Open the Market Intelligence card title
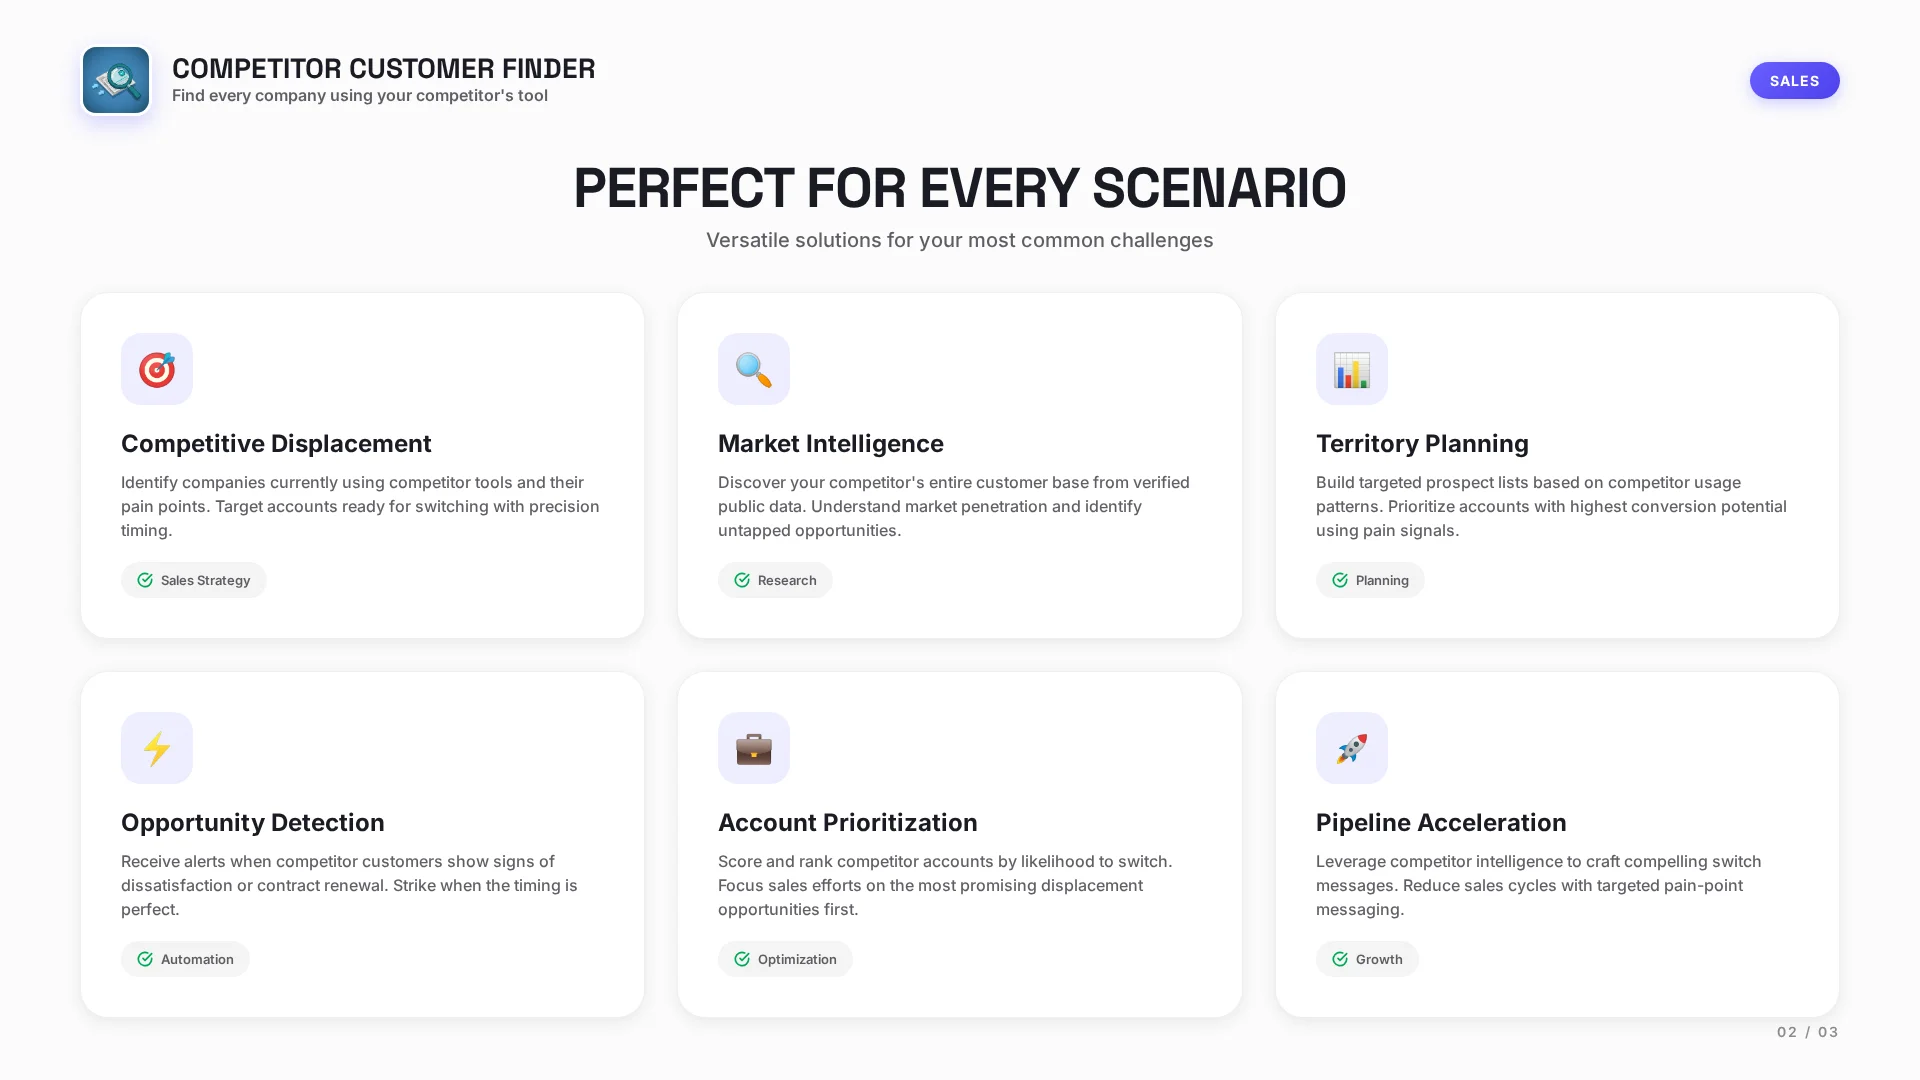 click(830, 443)
